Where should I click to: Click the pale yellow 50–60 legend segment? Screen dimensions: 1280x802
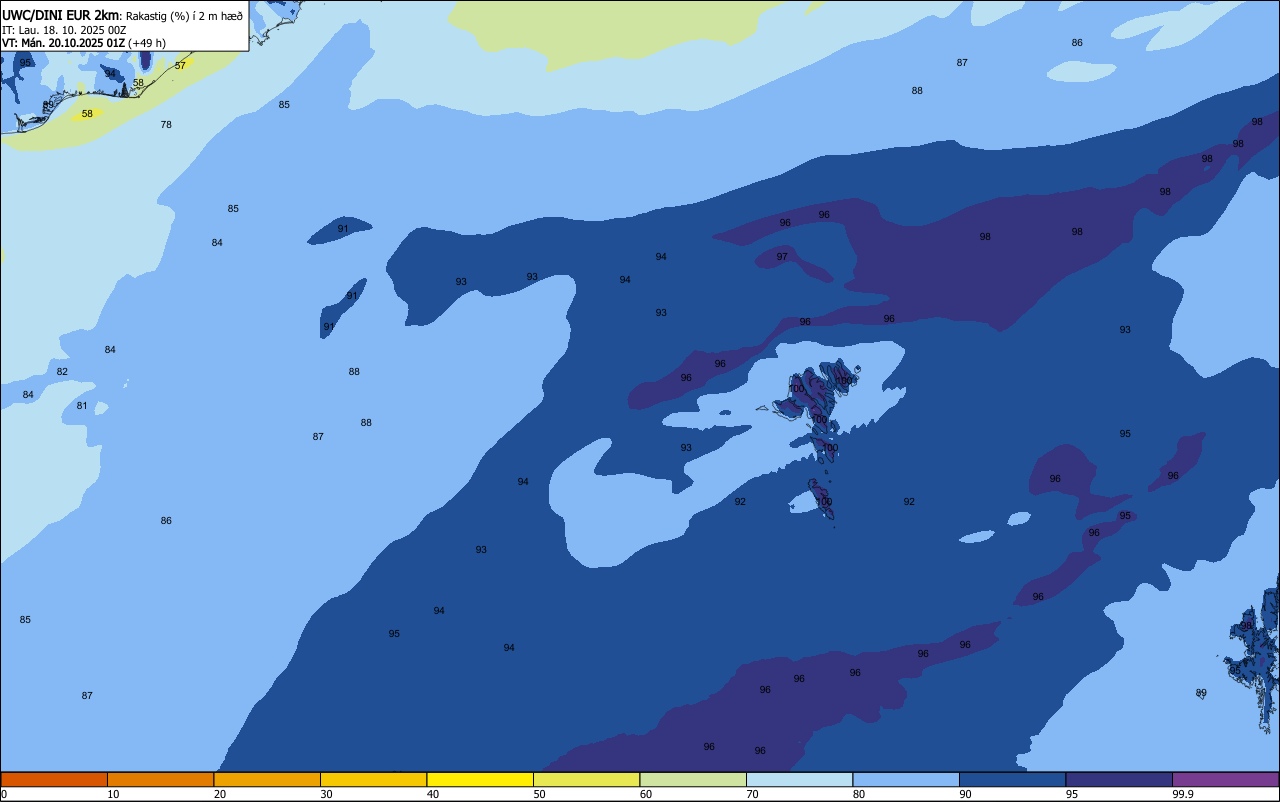(x=586, y=779)
